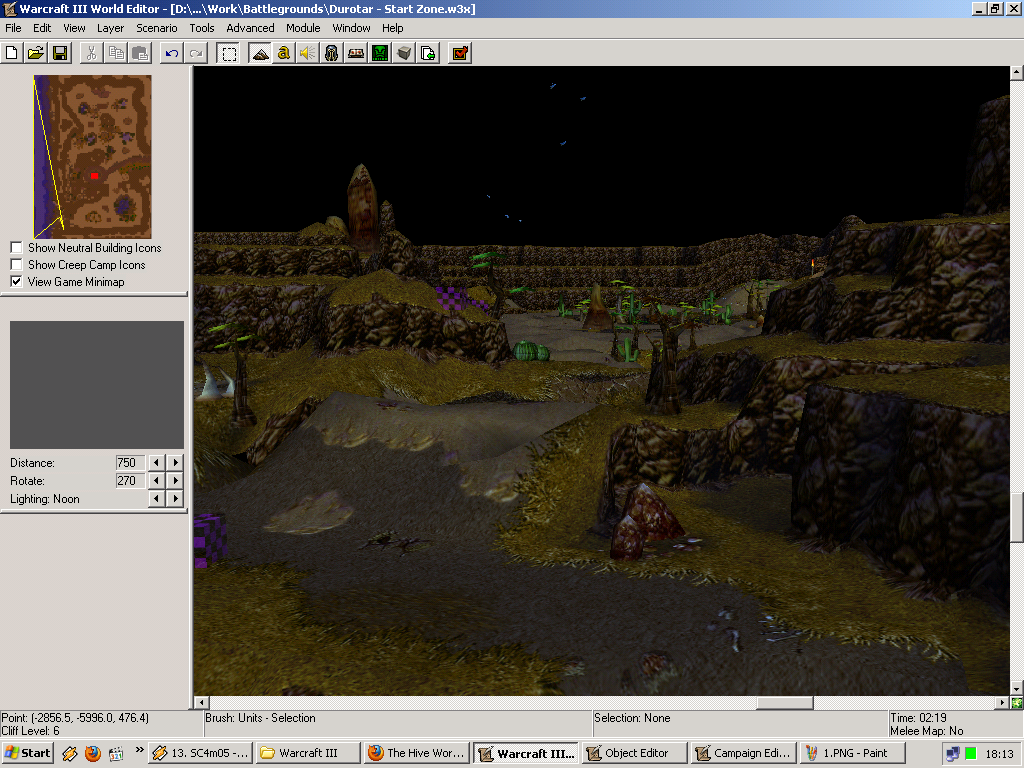Open the File menu
Viewport: 1024px width, 768px height.
point(13,28)
